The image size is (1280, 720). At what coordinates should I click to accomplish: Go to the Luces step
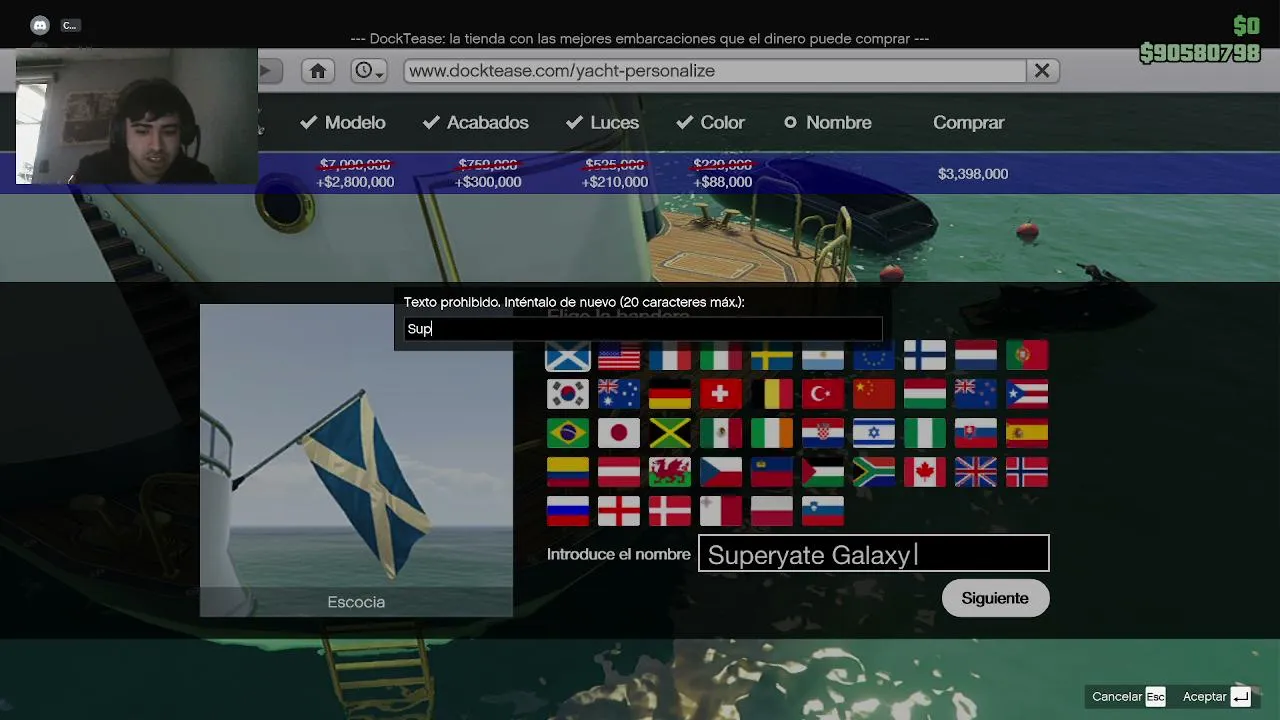point(602,122)
